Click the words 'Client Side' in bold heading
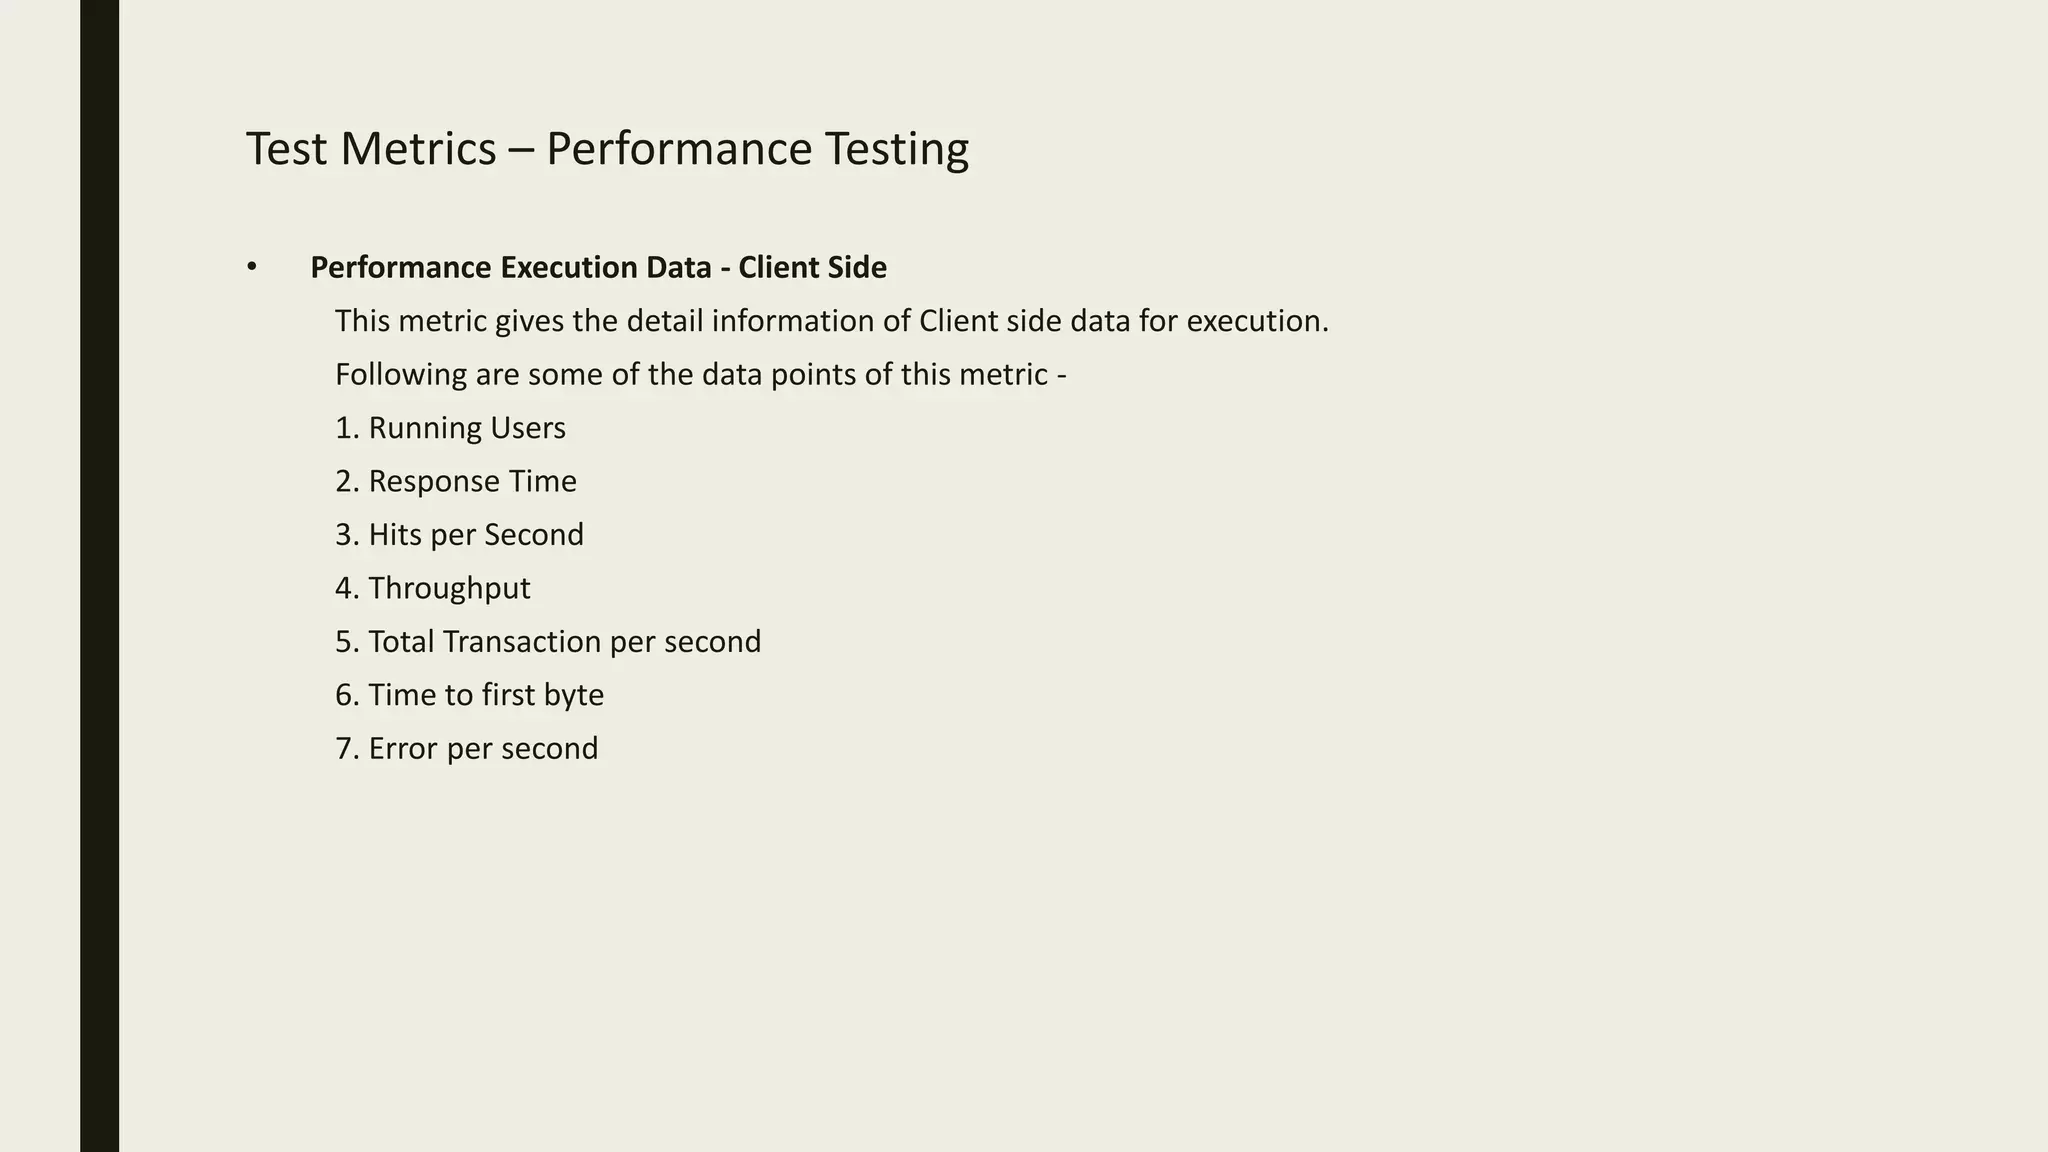The height and width of the screenshot is (1152, 2048). 812,268
